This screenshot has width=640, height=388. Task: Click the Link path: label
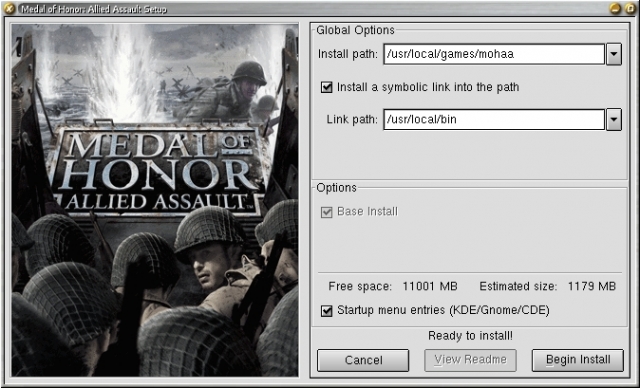(x=352, y=119)
